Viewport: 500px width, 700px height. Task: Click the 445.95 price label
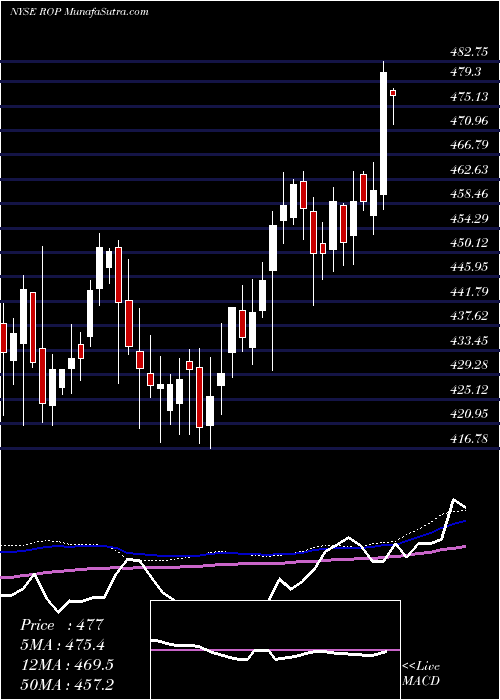coord(469,268)
